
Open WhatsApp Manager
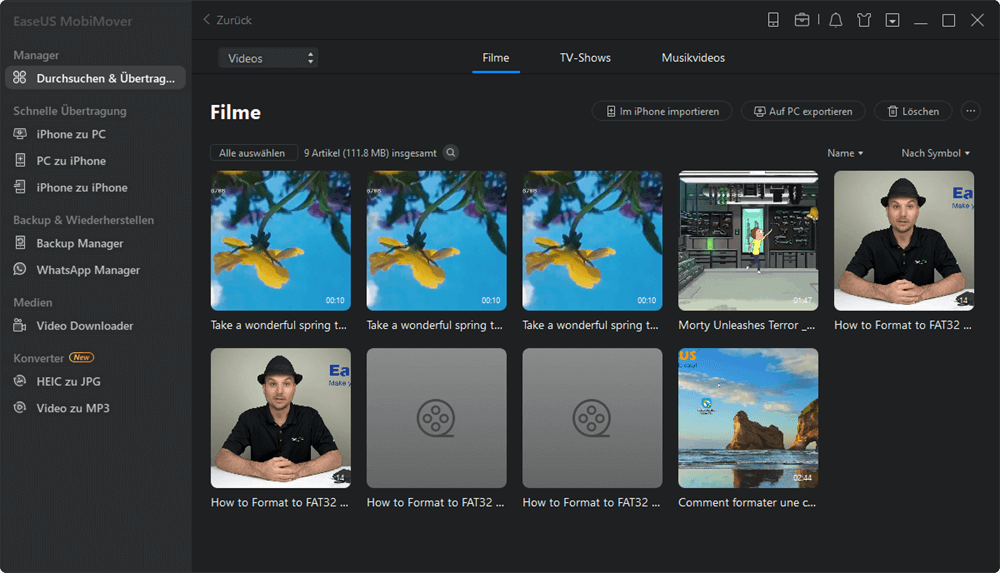point(88,270)
